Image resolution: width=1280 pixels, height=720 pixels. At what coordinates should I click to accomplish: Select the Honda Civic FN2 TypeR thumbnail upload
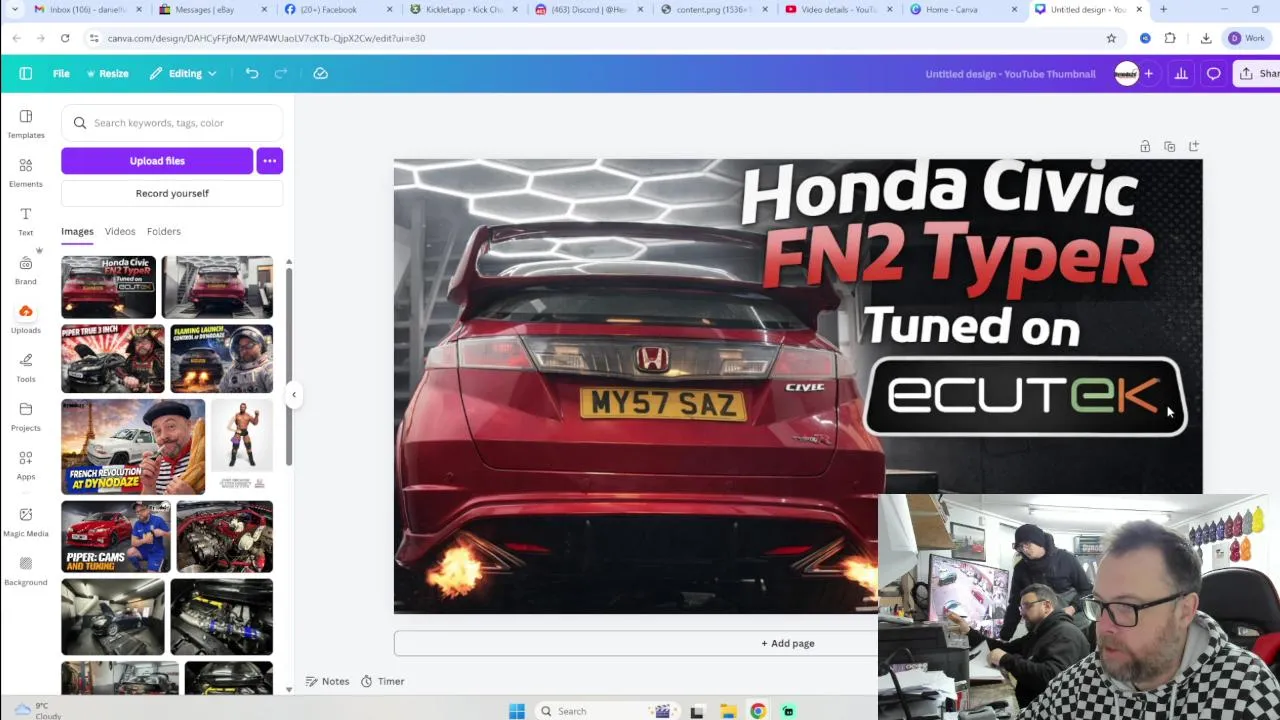click(x=108, y=287)
